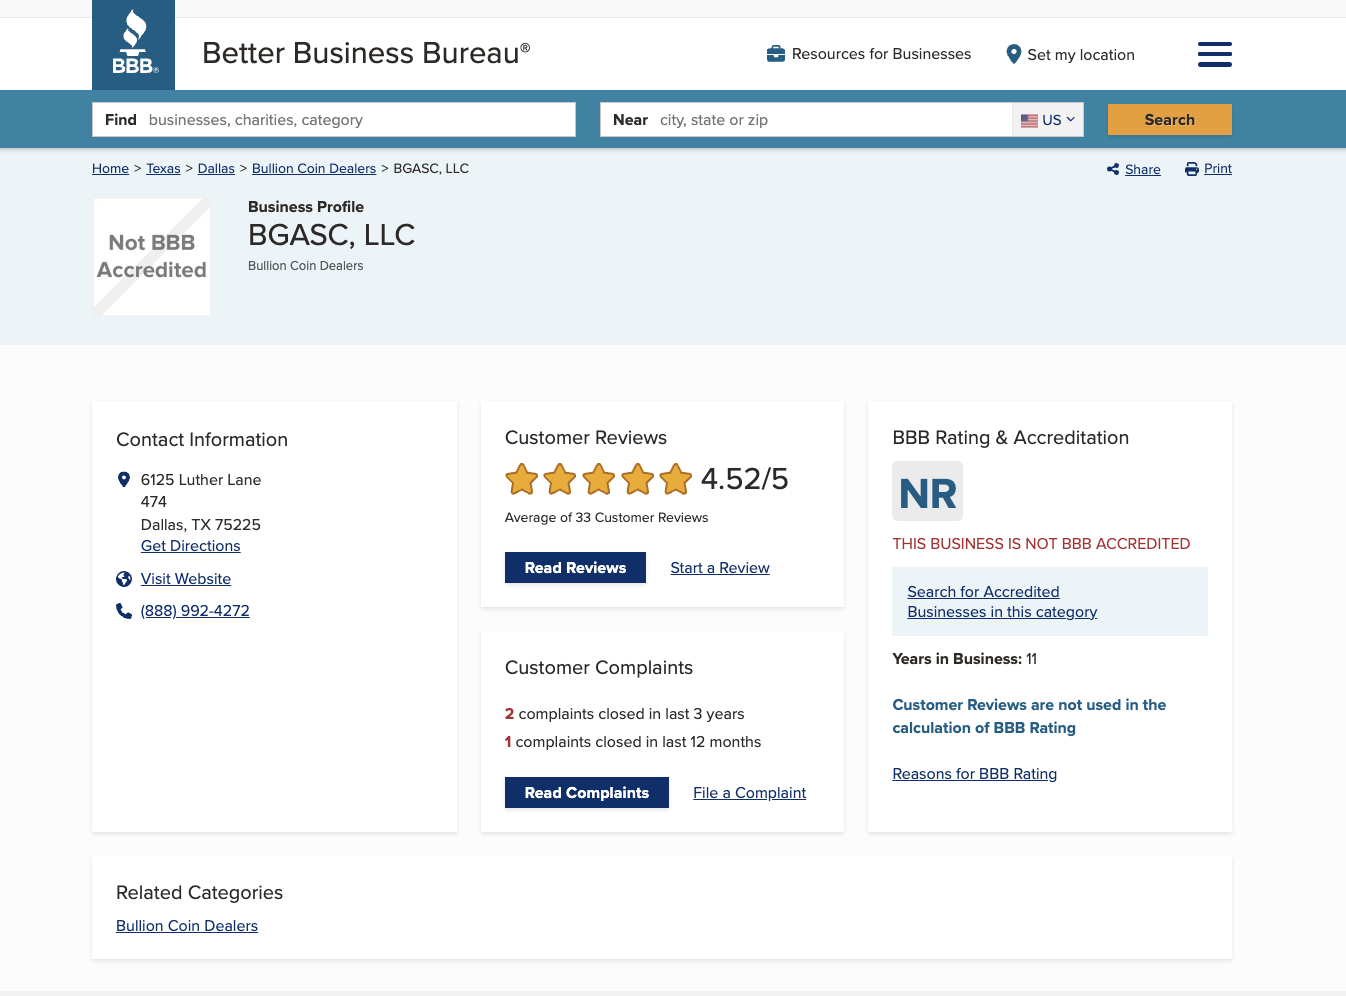Image resolution: width=1346 pixels, height=996 pixels.
Task: Click 'THIS BUSINESS IS NOT BBB ACCREDITED' text
Action: coord(1041,544)
